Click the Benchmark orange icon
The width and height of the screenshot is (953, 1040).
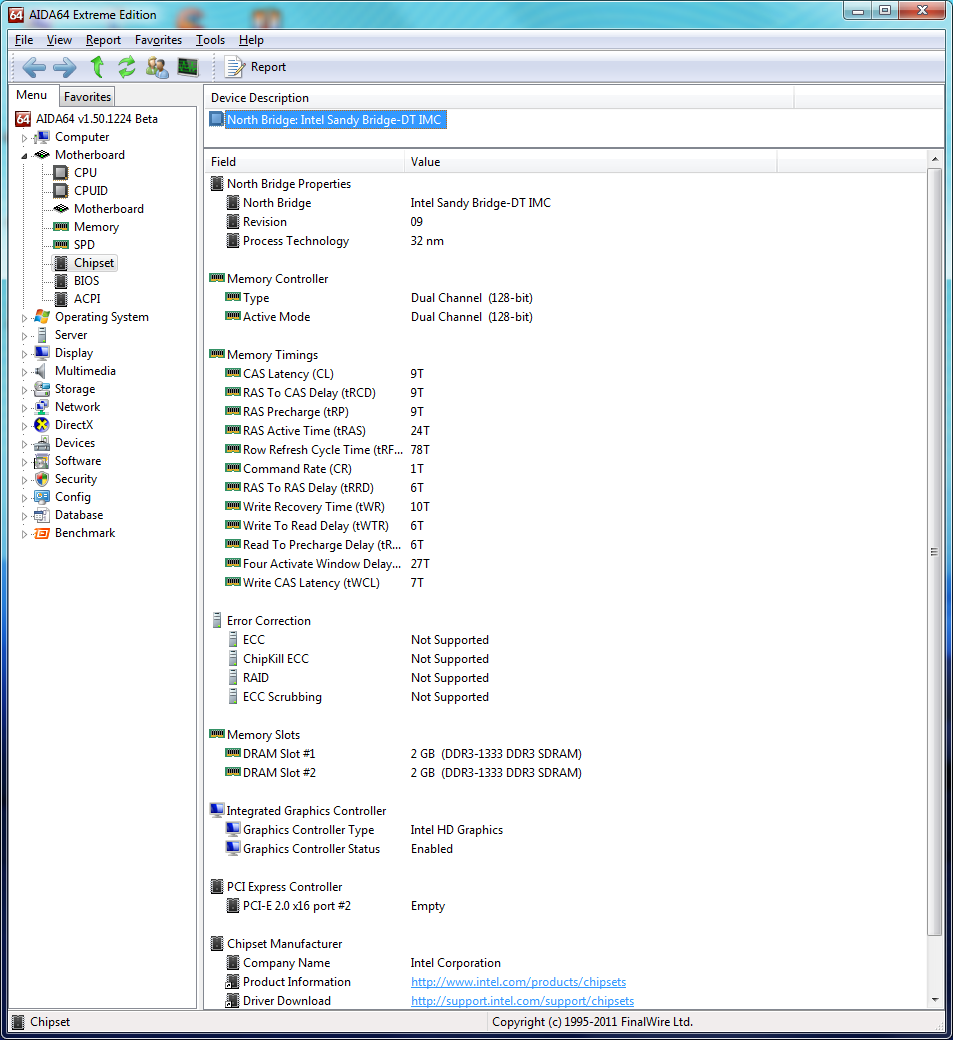pyautogui.click(x=42, y=533)
